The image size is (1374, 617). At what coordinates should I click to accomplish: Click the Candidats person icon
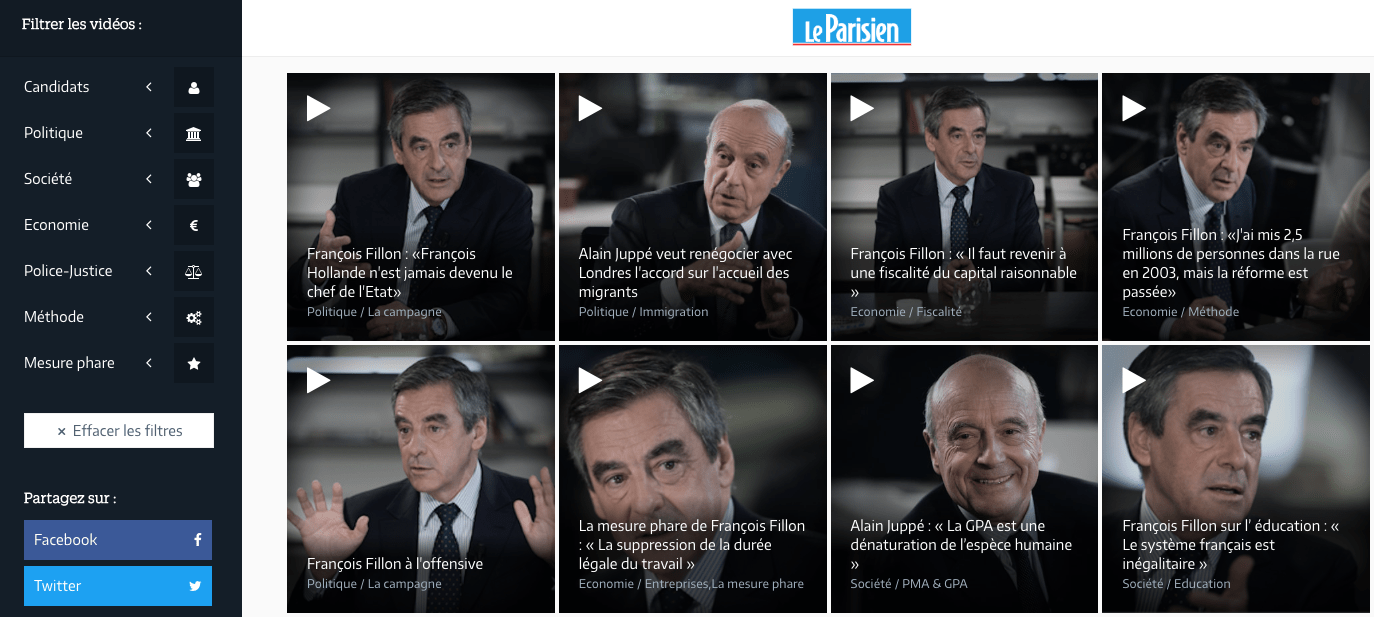(x=194, y=87)
